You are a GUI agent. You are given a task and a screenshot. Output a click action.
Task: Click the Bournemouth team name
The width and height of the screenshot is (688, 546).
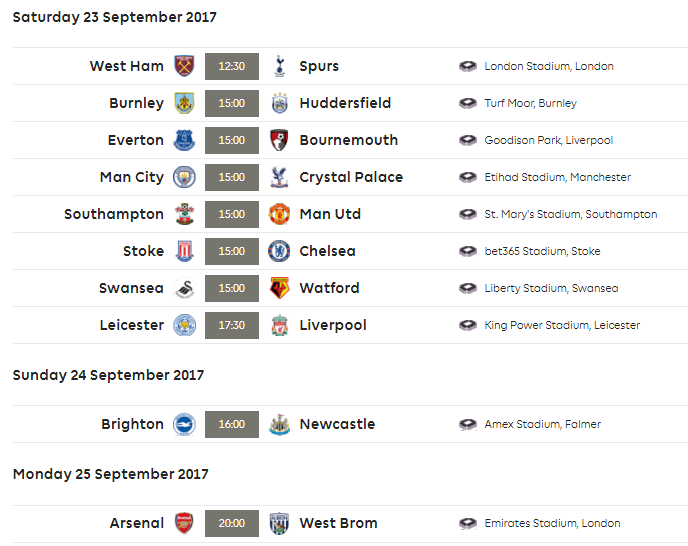point(349,140)
